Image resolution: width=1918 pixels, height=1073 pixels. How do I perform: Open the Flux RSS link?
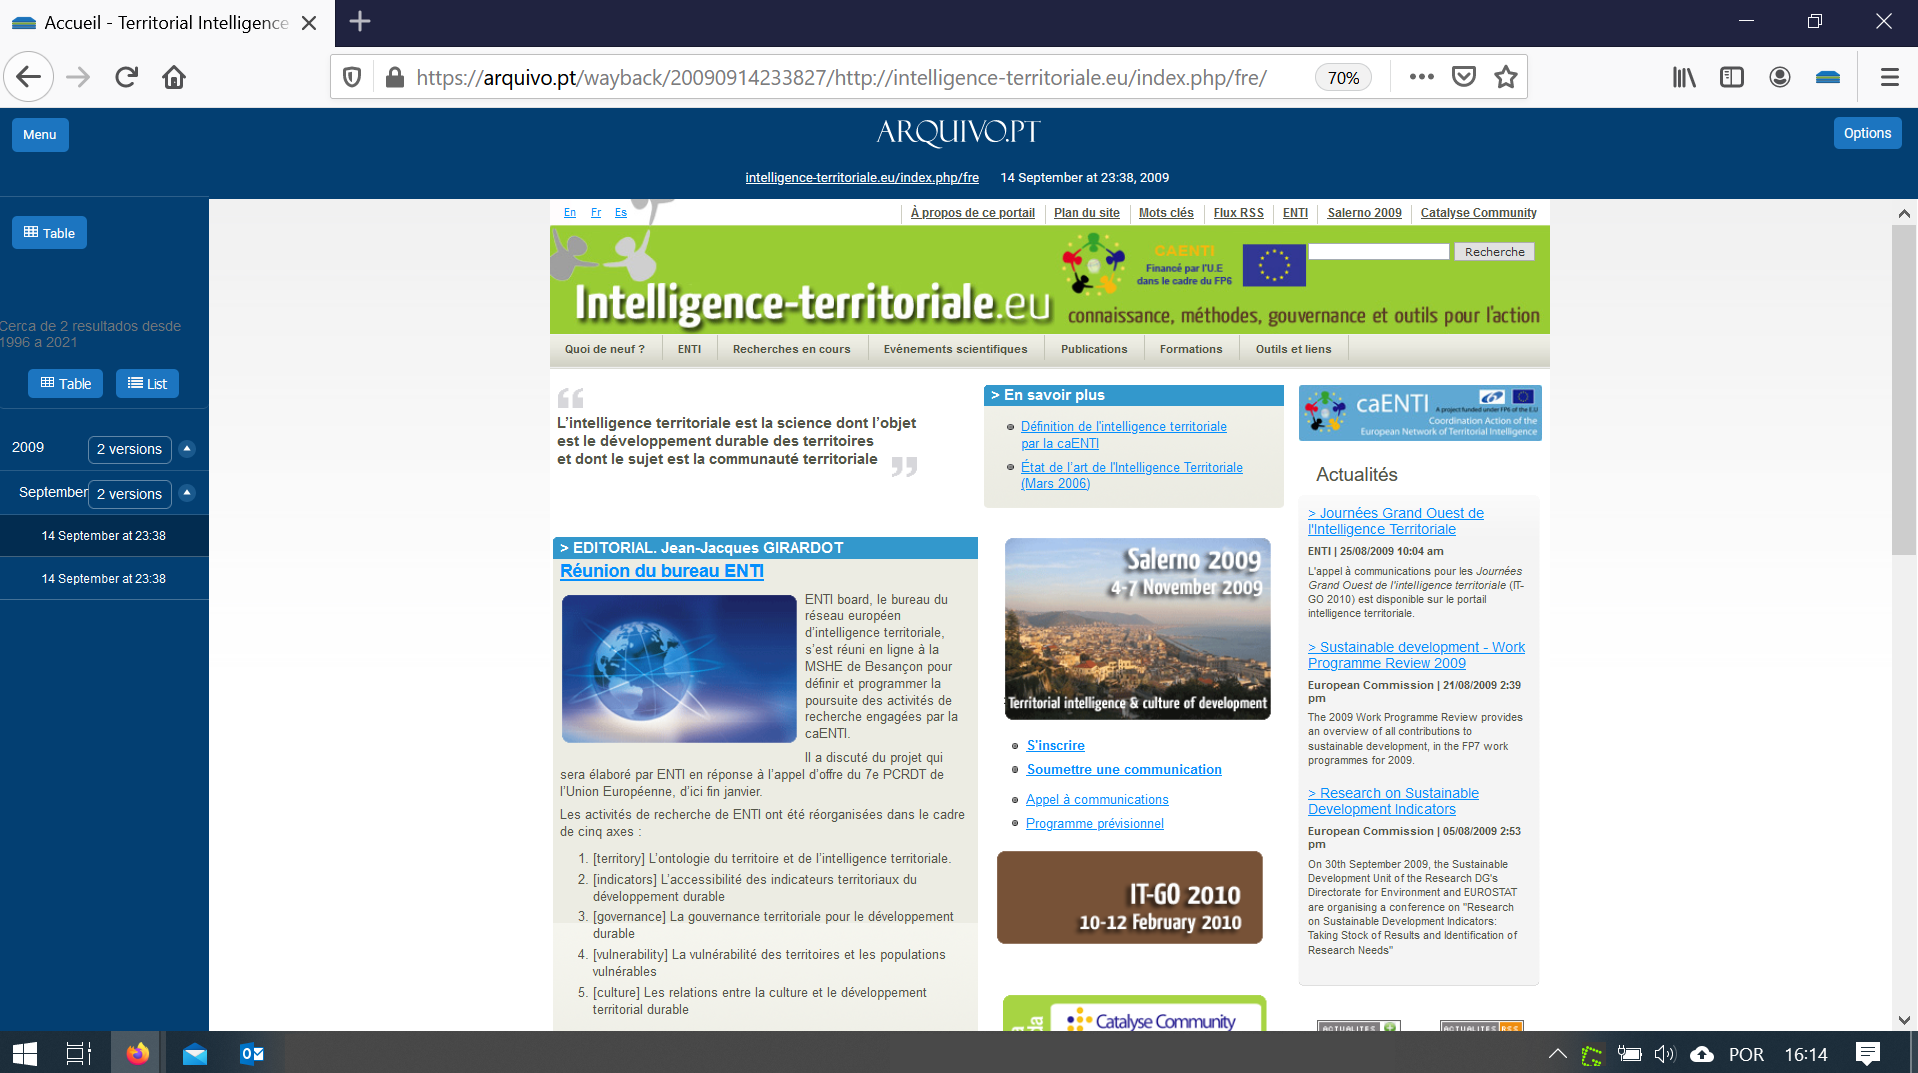[1238, 213]
